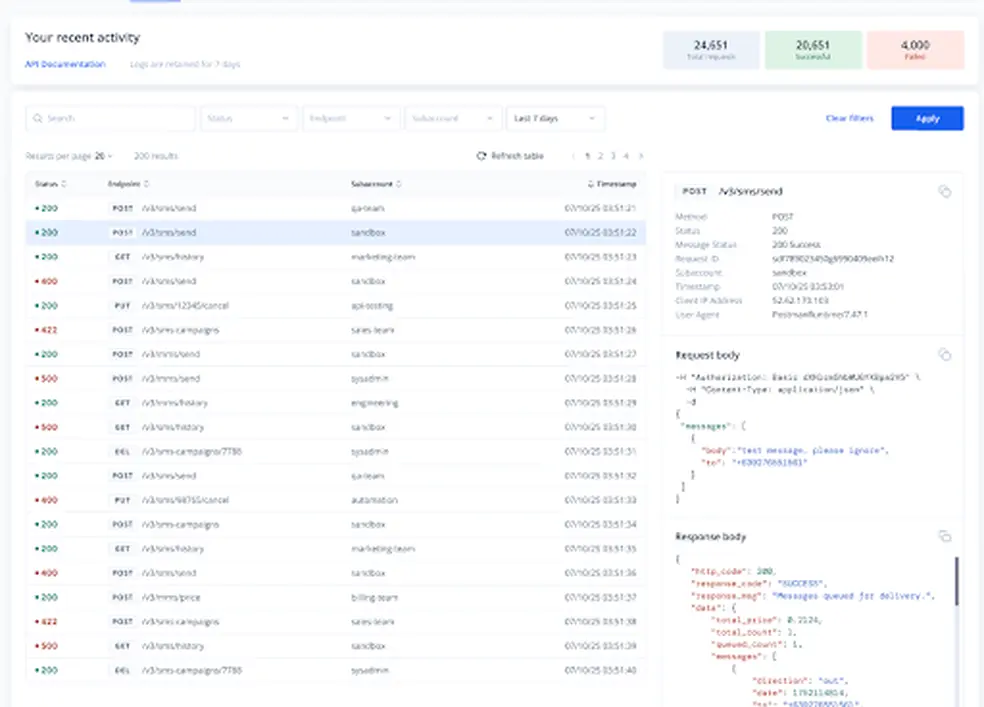Go to previous page with left arrow
The height and width of the screenshot is (707, 984).
[x=574, y=156]
